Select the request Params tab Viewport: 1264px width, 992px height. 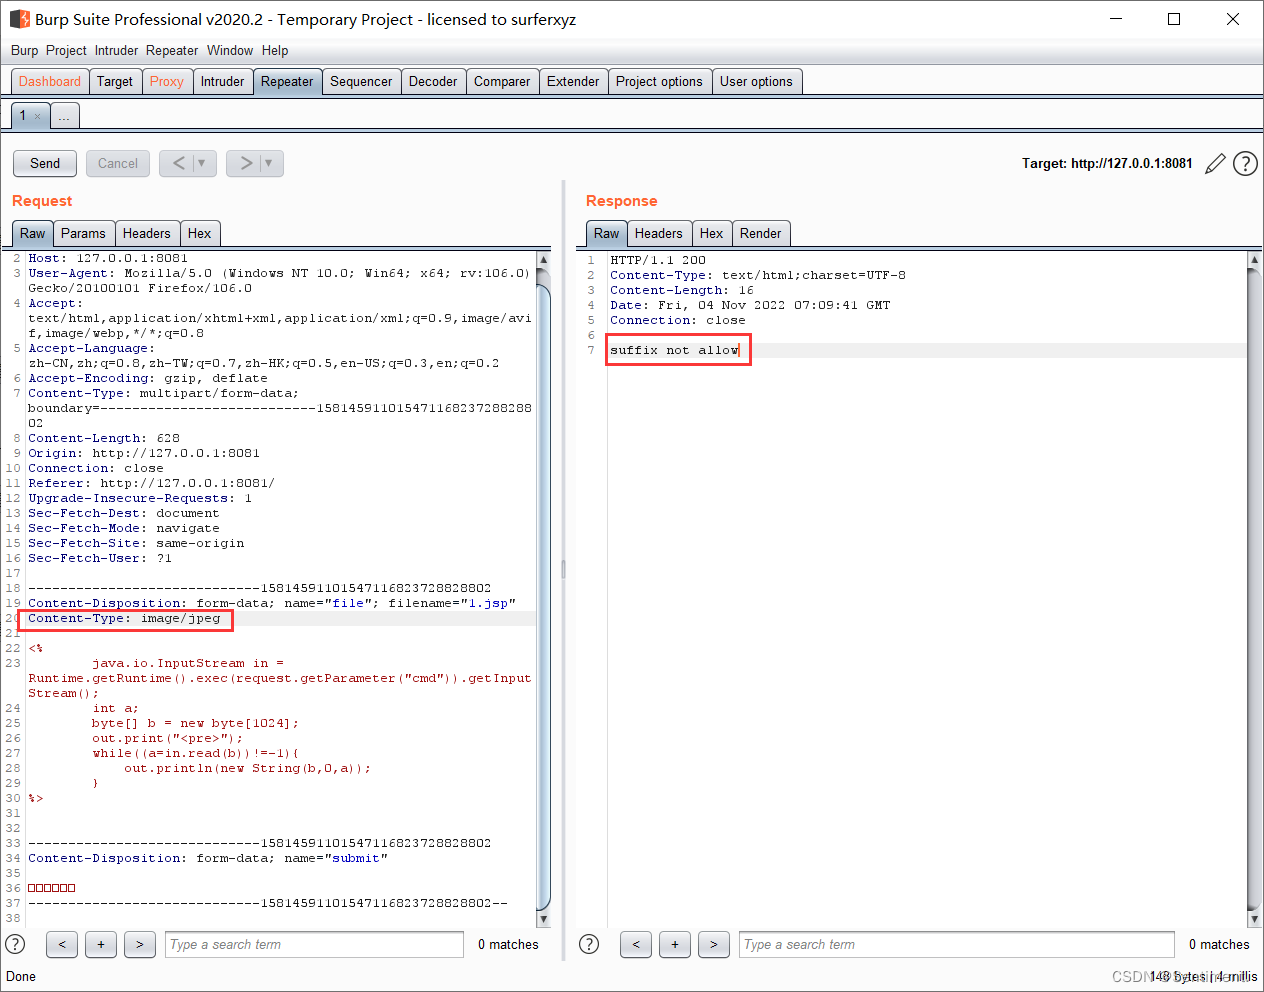click(83, 233)
